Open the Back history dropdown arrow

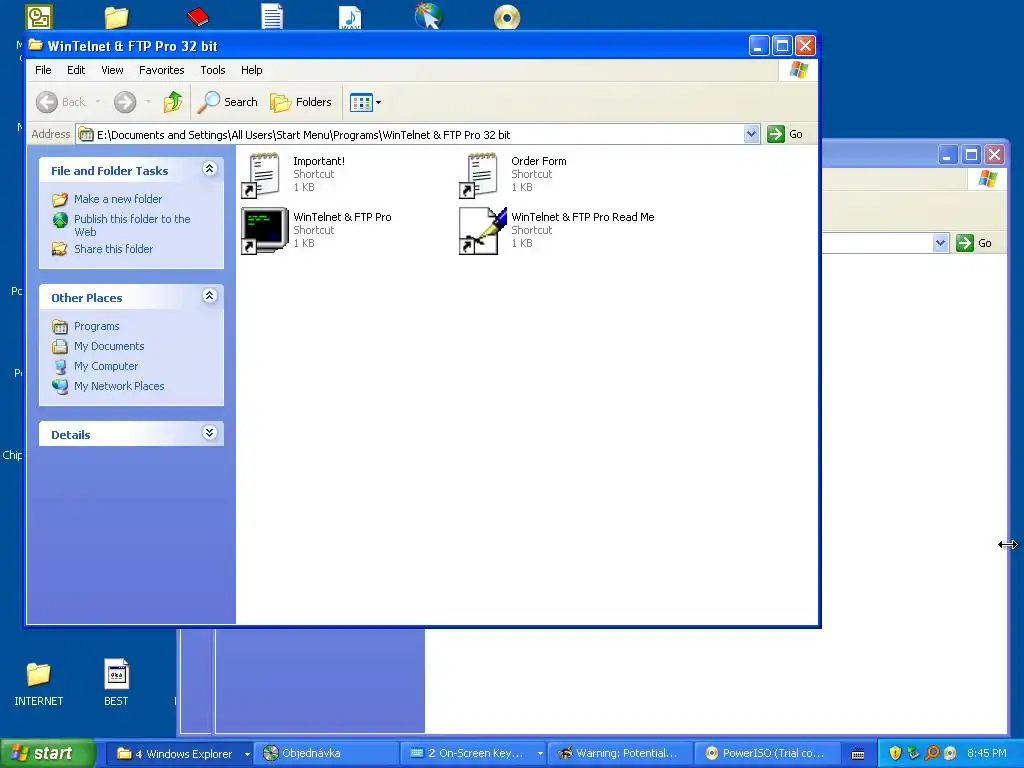pos(98,102)
